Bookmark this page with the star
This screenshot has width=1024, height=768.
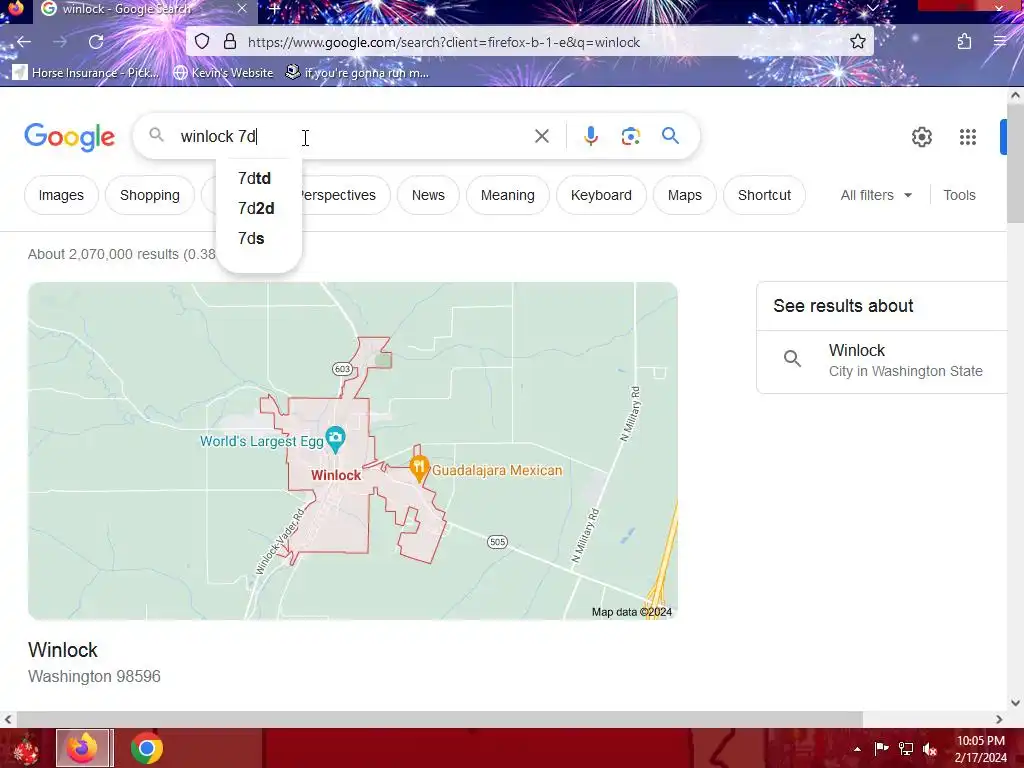(857, 42)
